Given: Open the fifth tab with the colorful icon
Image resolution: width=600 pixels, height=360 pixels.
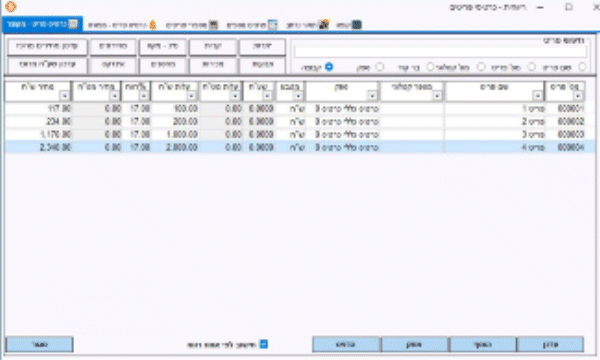Looking at the screenshot, I should (307, 25).
